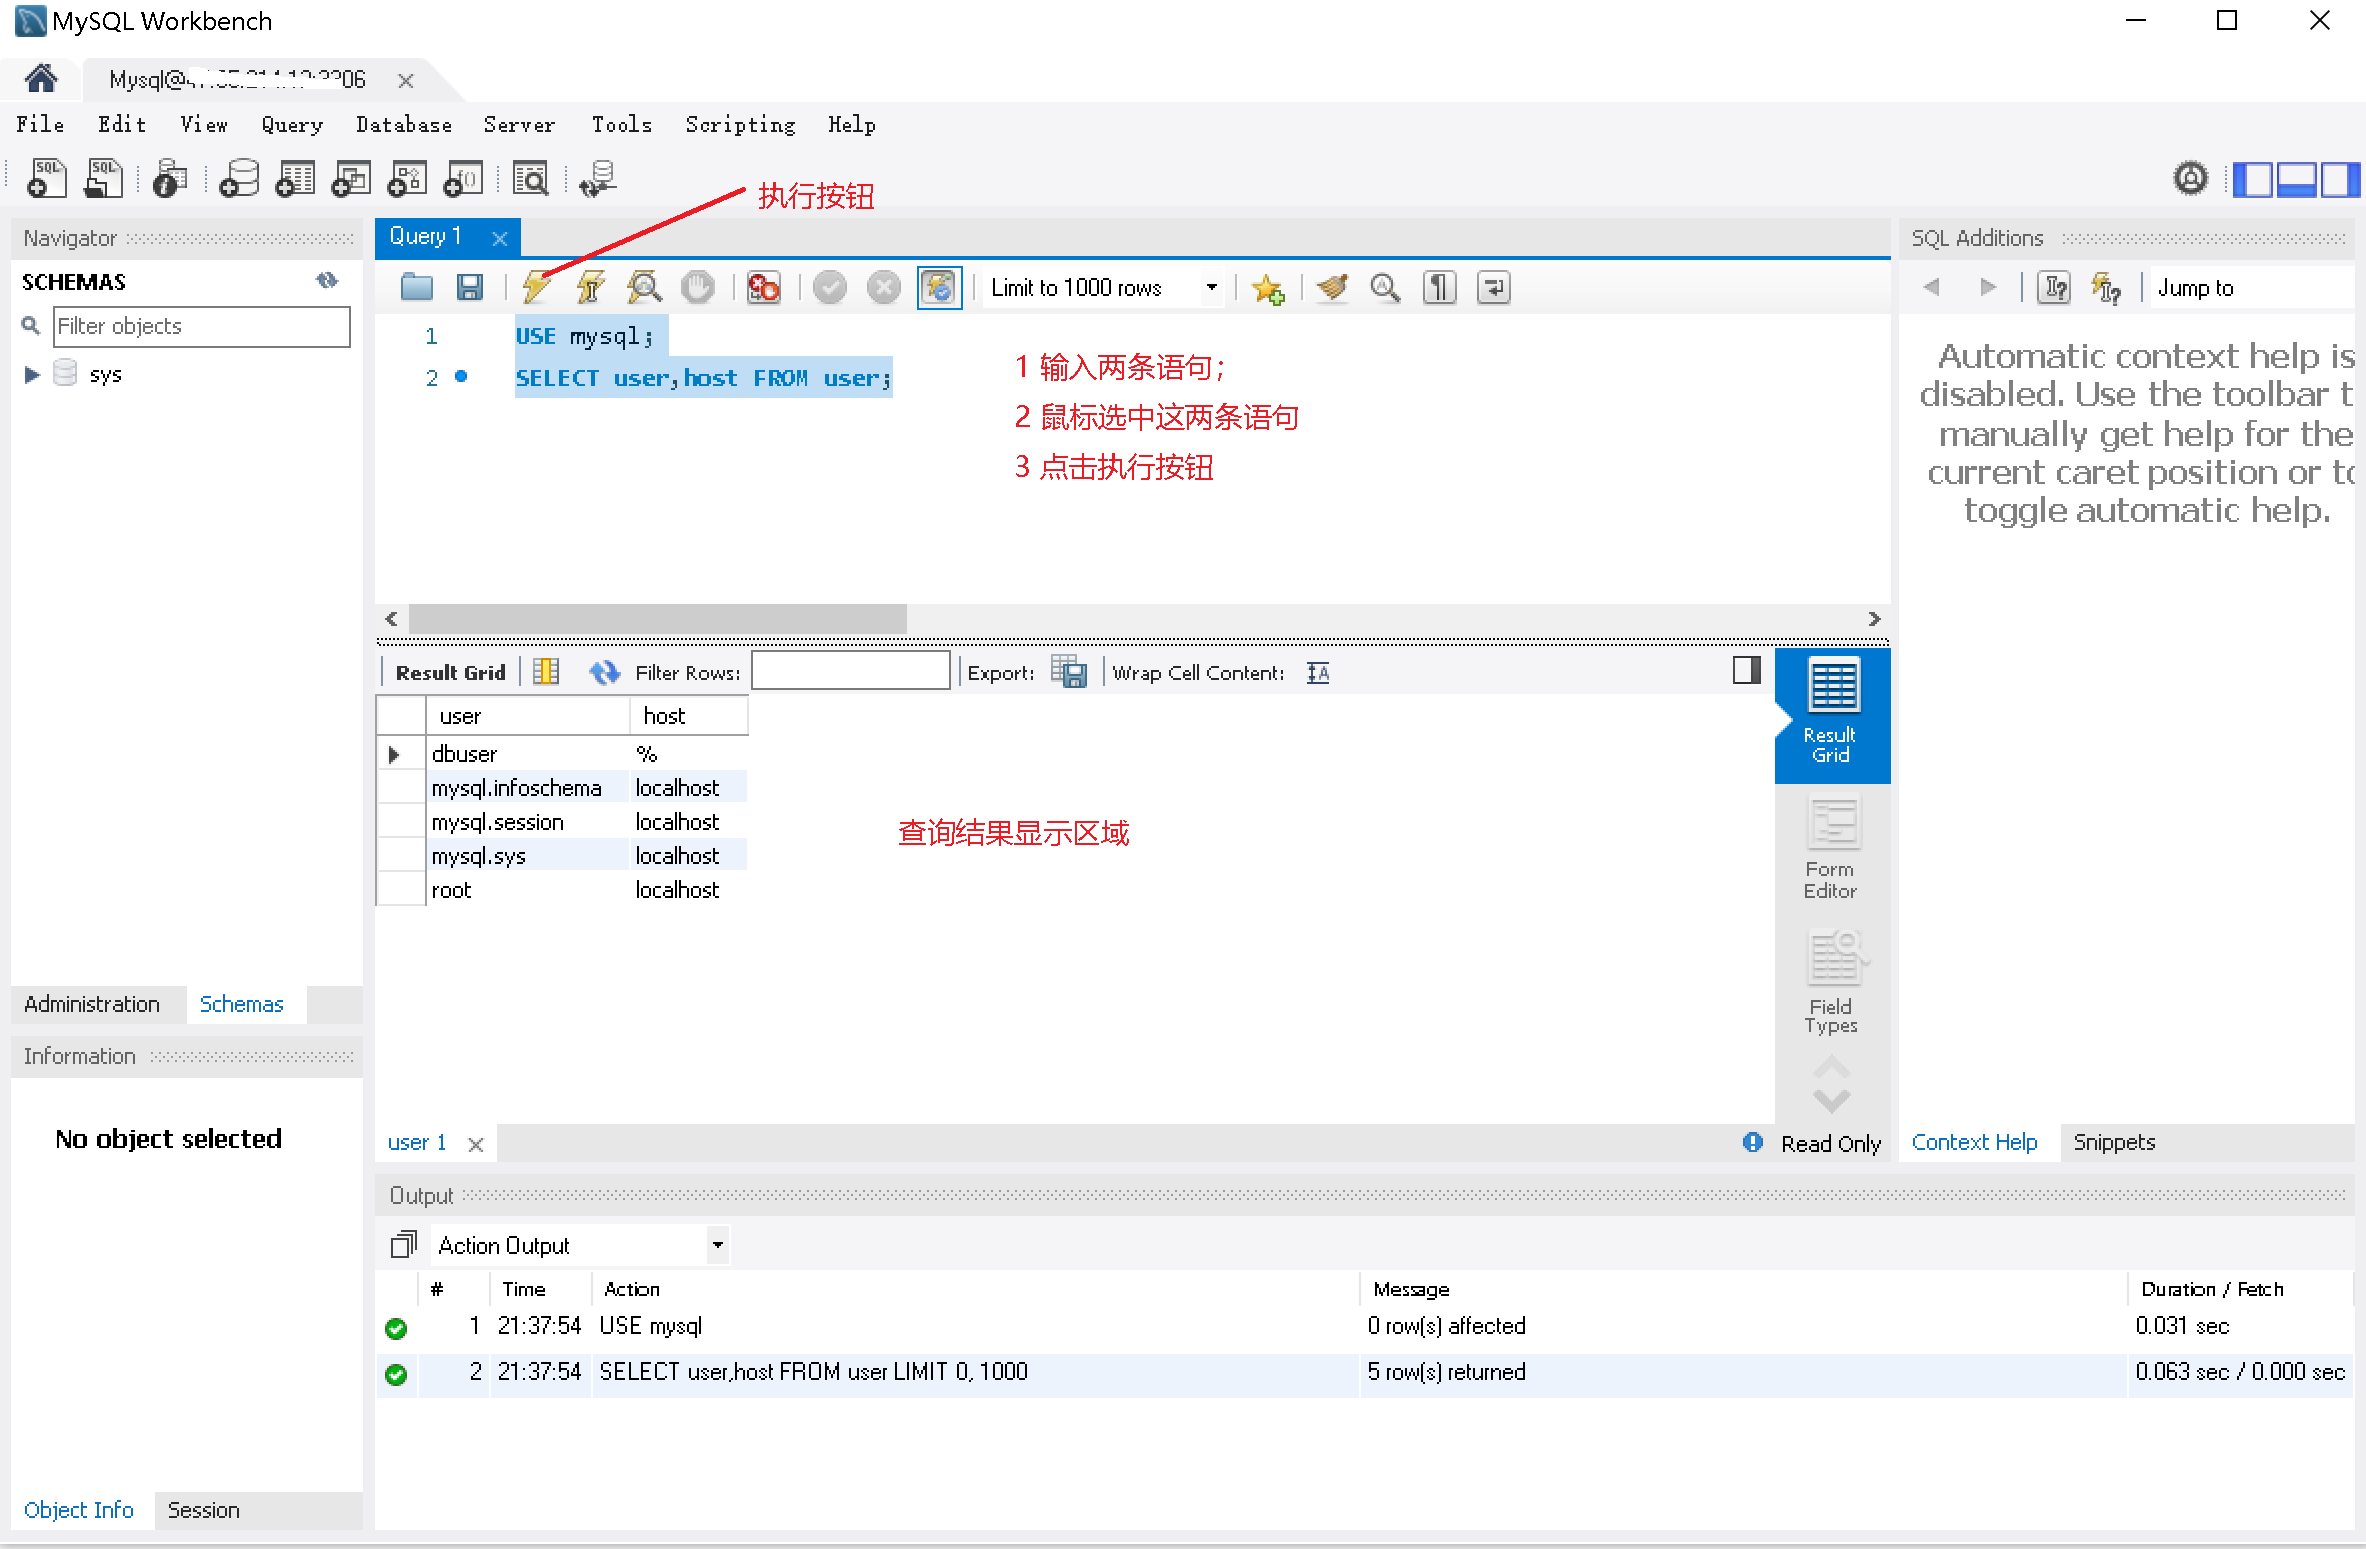The image size is (2366, 1549).
Task: Save the SQL script with the floppy icon
Action: 469,288
